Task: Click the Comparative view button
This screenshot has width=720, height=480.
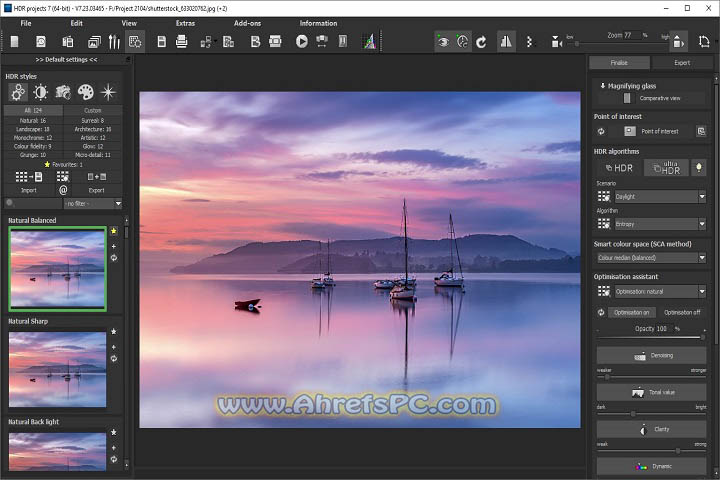Action: click(652, 98)
